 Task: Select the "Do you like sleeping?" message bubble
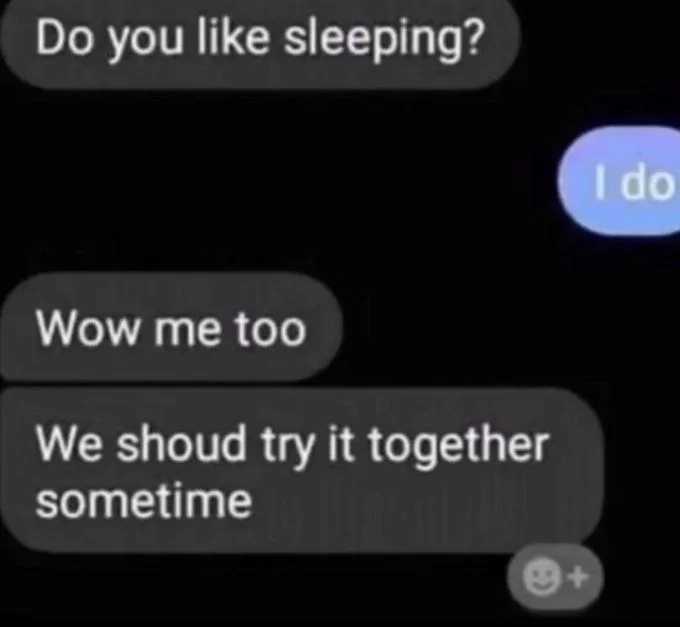point(259,42)
